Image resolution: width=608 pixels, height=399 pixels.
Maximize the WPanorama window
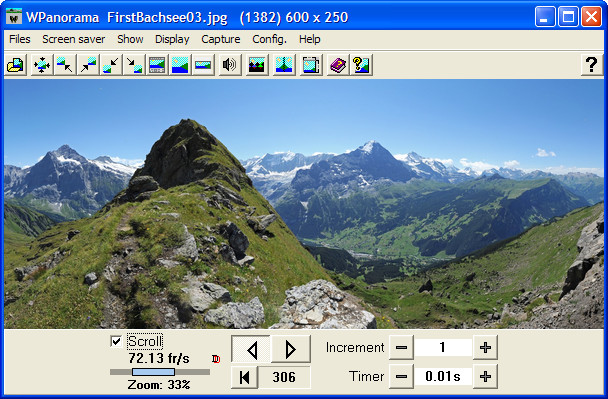(x=568, y=17)
